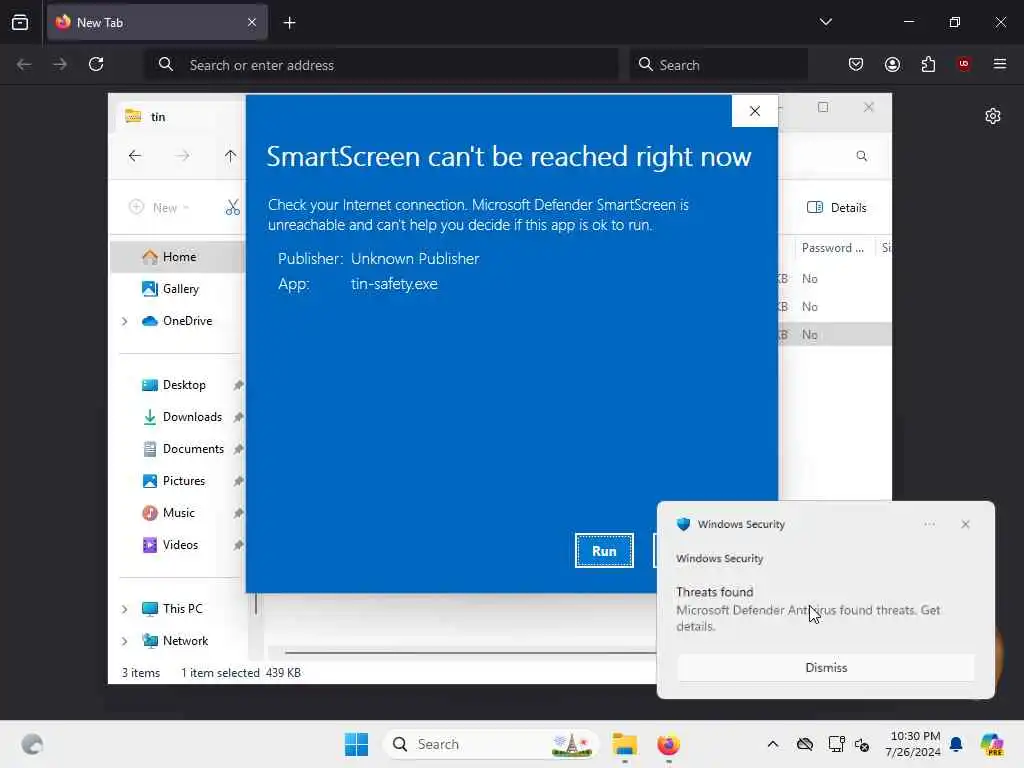Click the '1 item selected 439 KB' status text
Screen dimensions: 1024x768
[x=241, y=673]
